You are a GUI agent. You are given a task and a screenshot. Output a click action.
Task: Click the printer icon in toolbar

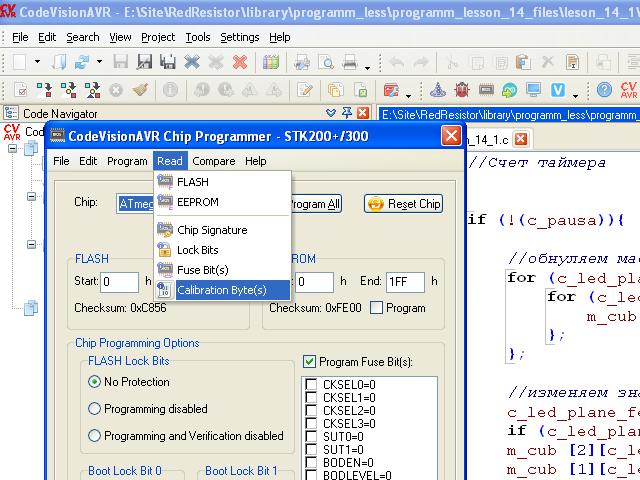(350, 62)
